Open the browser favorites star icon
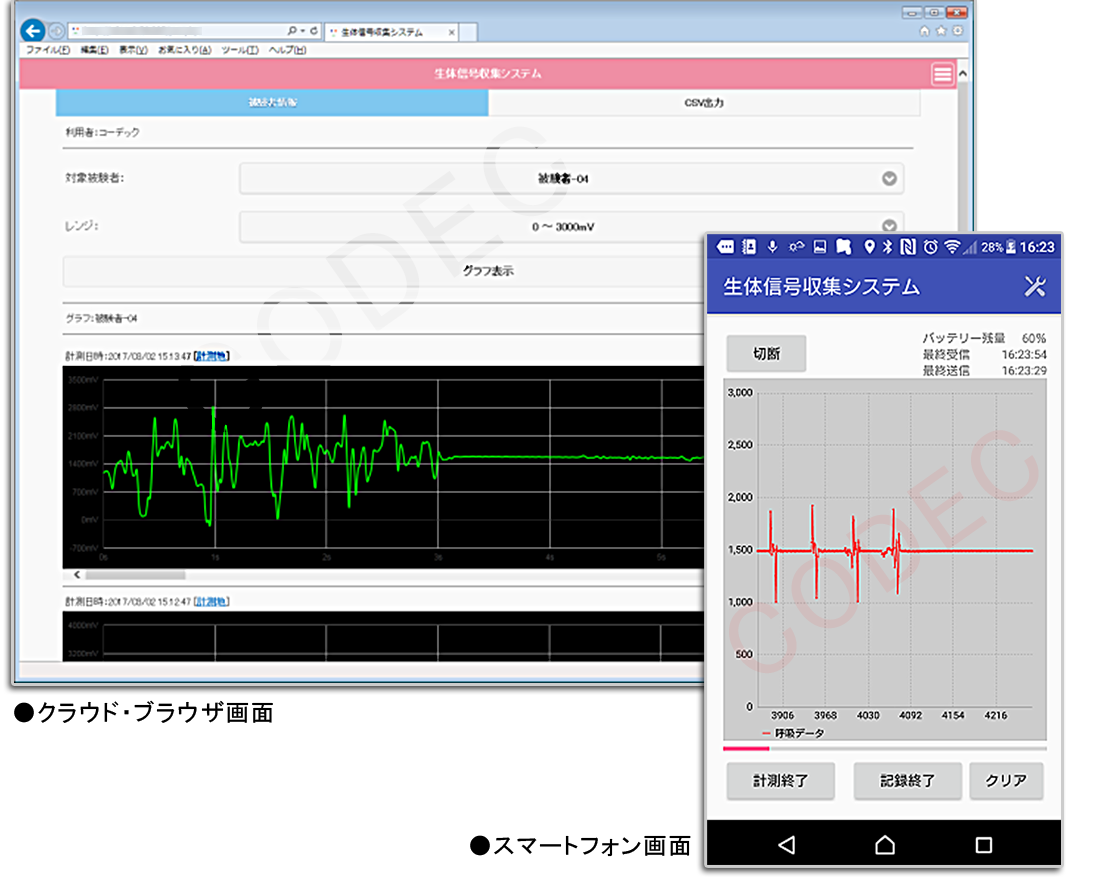 pos(941,30)
